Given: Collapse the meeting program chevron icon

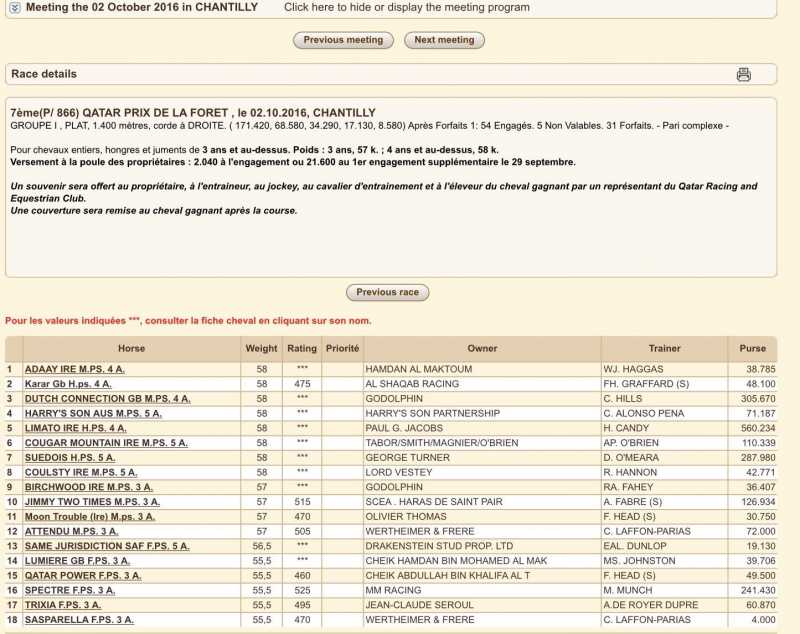Looking at the screenshot, I should [14, 8].
